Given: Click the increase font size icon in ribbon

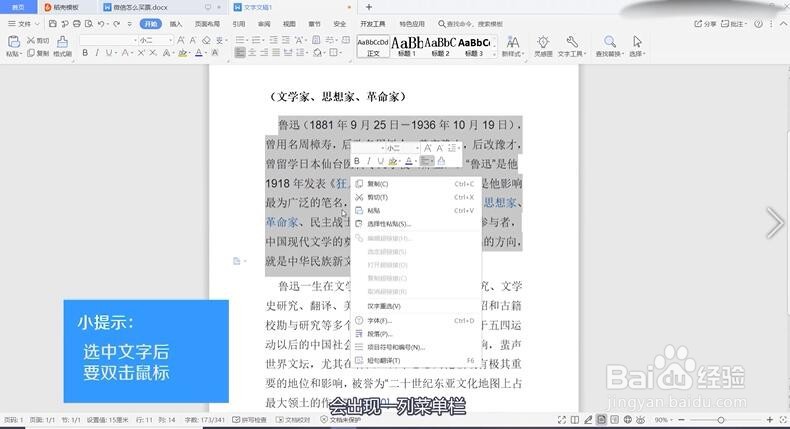Looking at the screenshot, I should (x=181, y=40).
